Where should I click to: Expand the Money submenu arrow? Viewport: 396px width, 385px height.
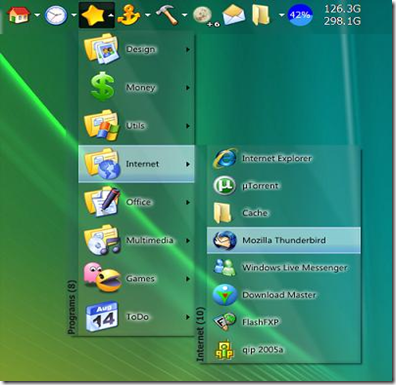tap(188, 88)
